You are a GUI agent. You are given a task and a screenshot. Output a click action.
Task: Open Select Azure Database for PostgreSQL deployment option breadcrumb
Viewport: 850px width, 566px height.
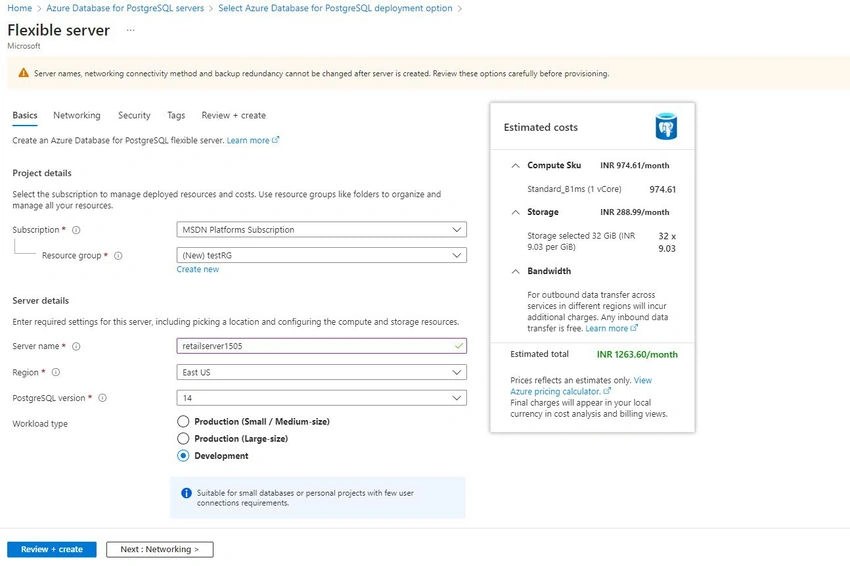tap(336, 8)
